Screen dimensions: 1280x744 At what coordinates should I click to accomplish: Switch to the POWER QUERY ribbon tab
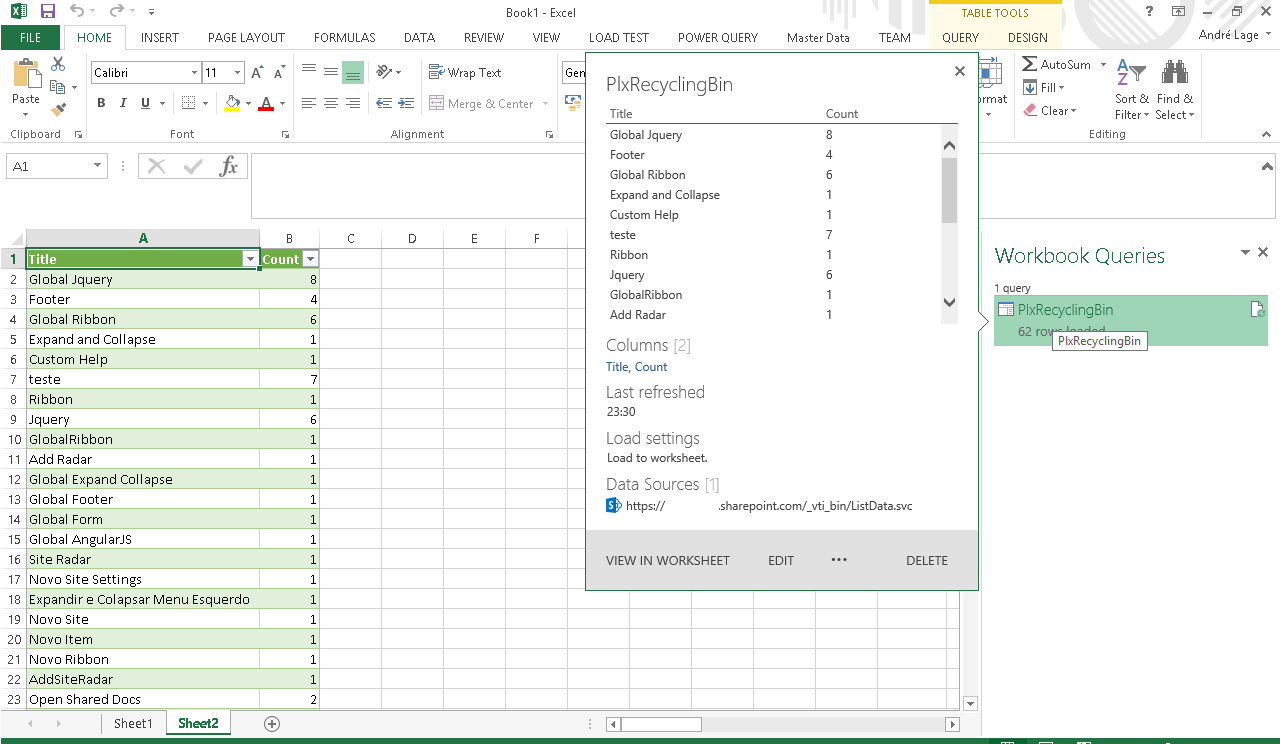point(718,38)
